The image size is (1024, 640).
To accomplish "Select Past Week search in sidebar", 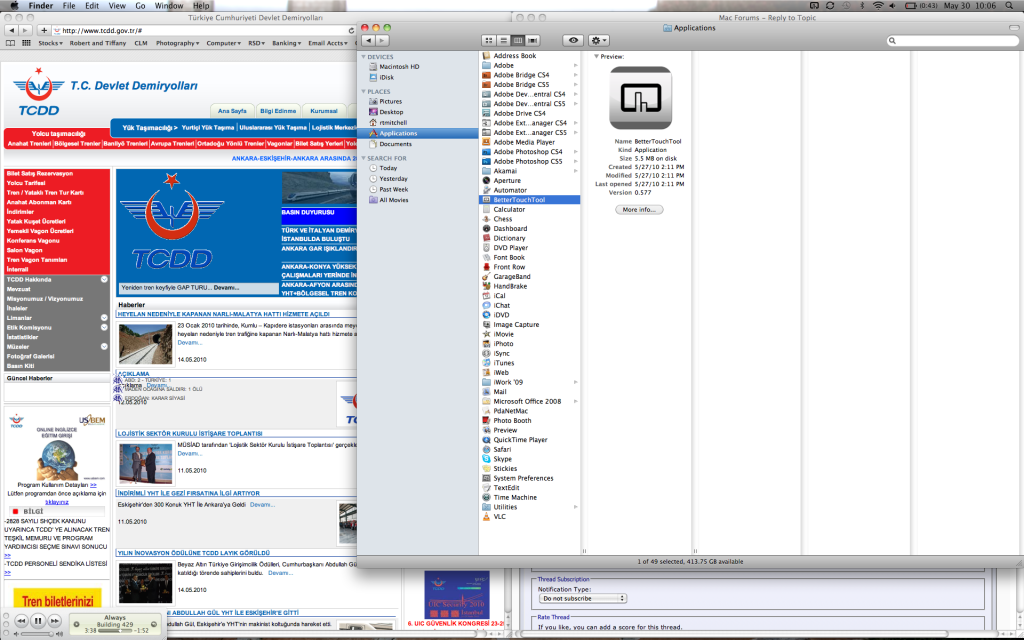I will pos(389,189).
